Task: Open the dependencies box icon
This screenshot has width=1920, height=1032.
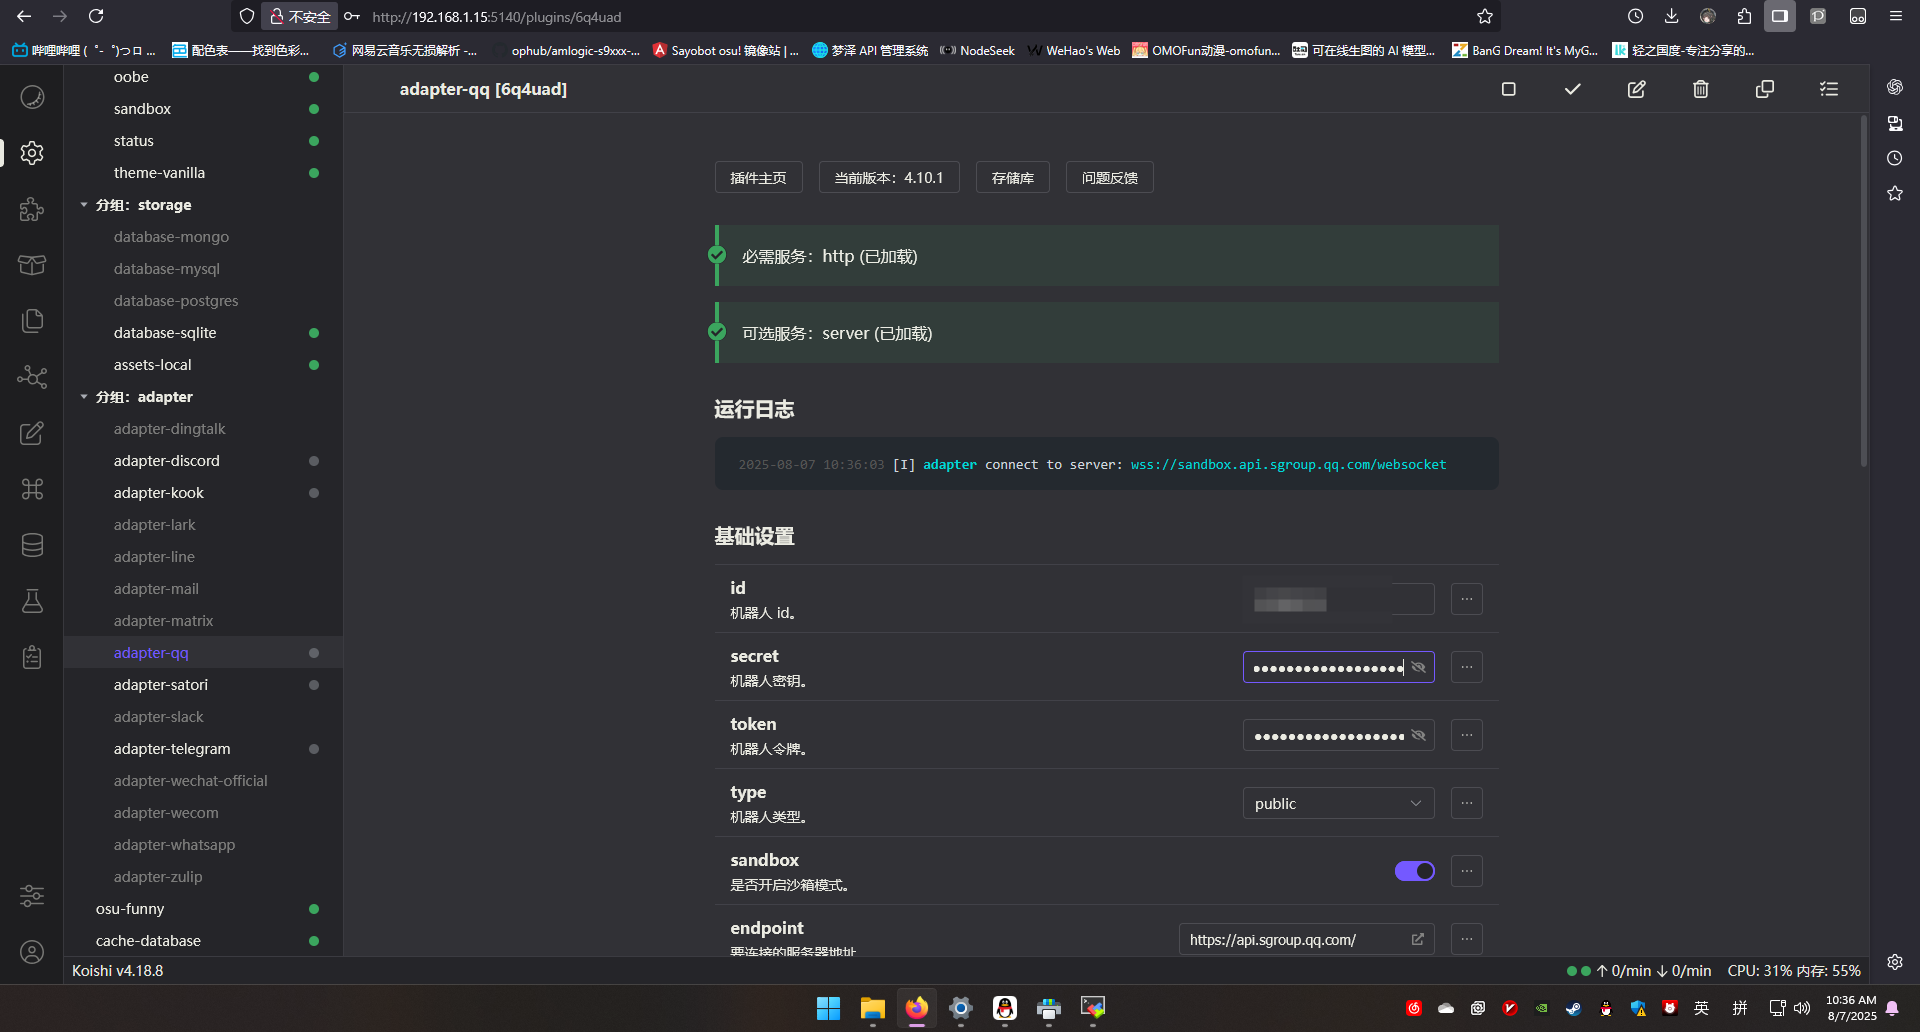Action: point(32,265)
